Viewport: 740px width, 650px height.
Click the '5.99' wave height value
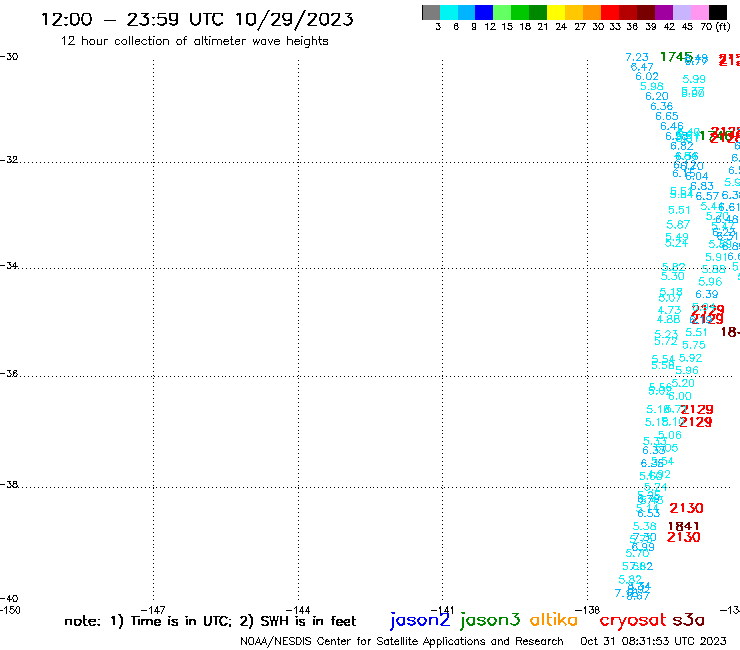click(x=694, y=79)
